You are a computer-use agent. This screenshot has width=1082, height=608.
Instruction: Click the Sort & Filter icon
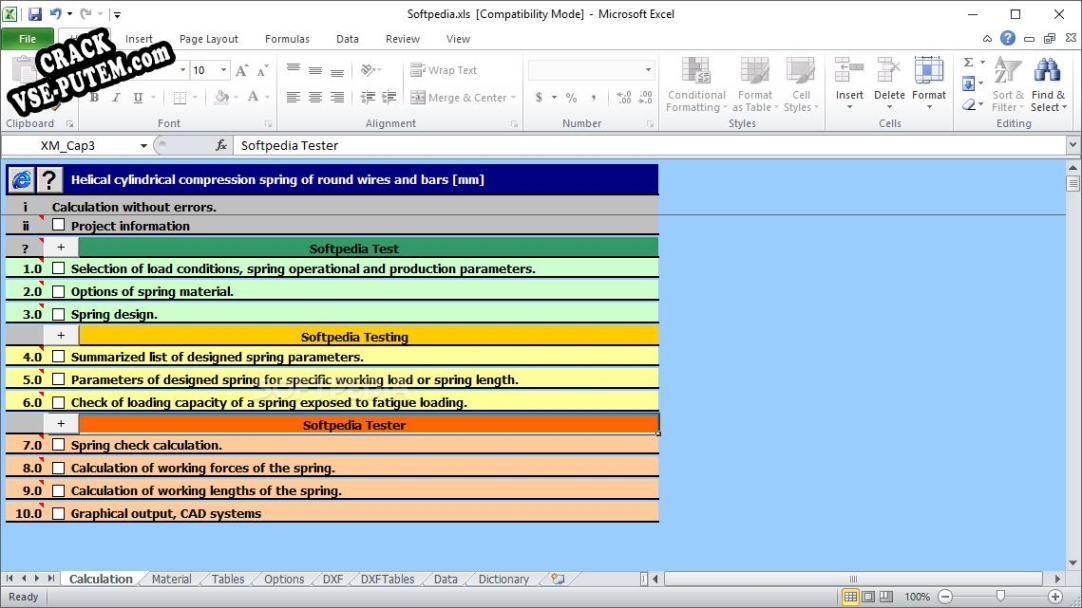coord(1007,72)
